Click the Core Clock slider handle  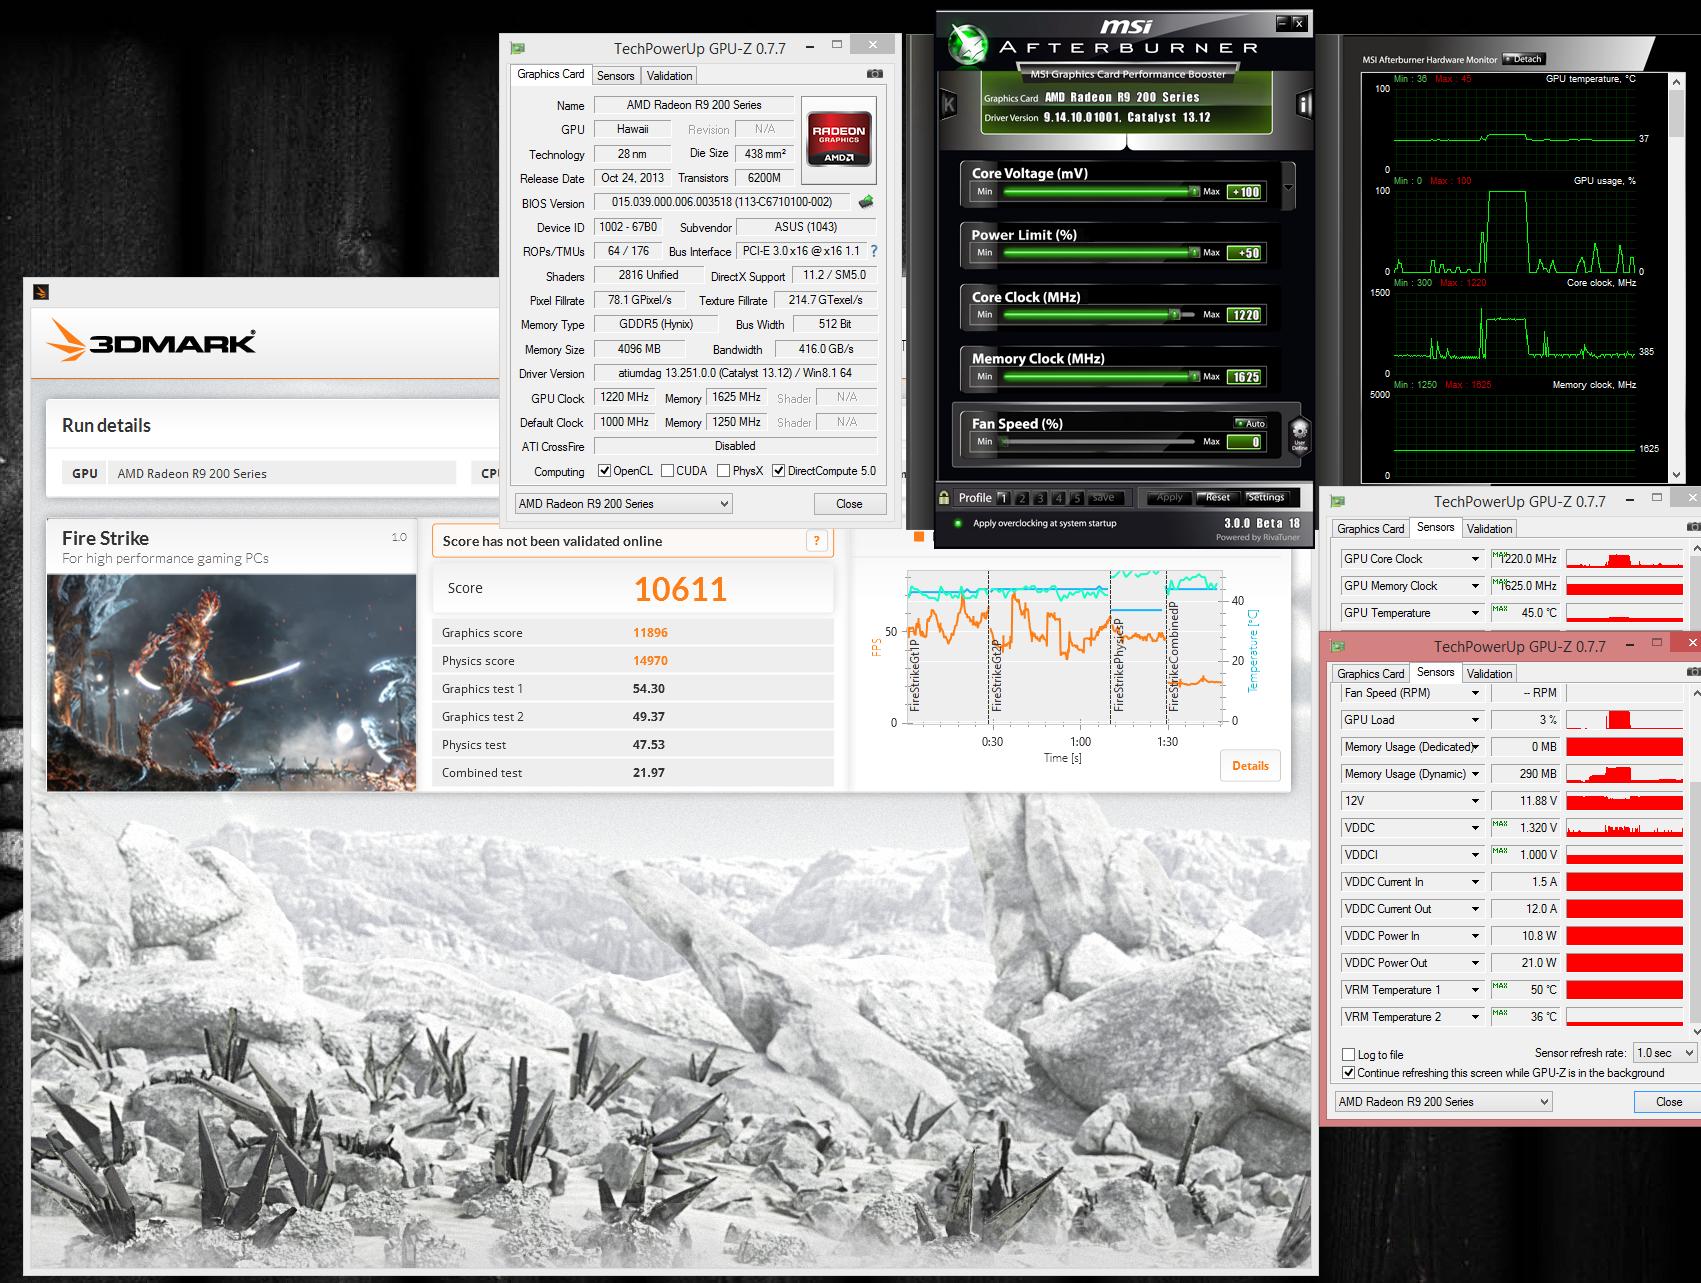[x=1173, y=314]
